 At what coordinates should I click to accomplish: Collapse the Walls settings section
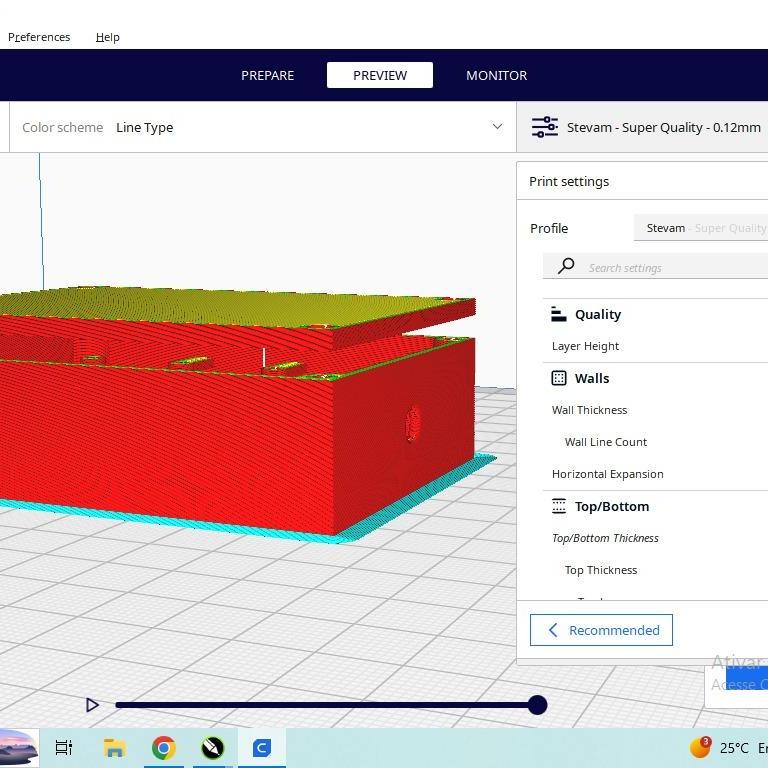click(x=591, y=378)
